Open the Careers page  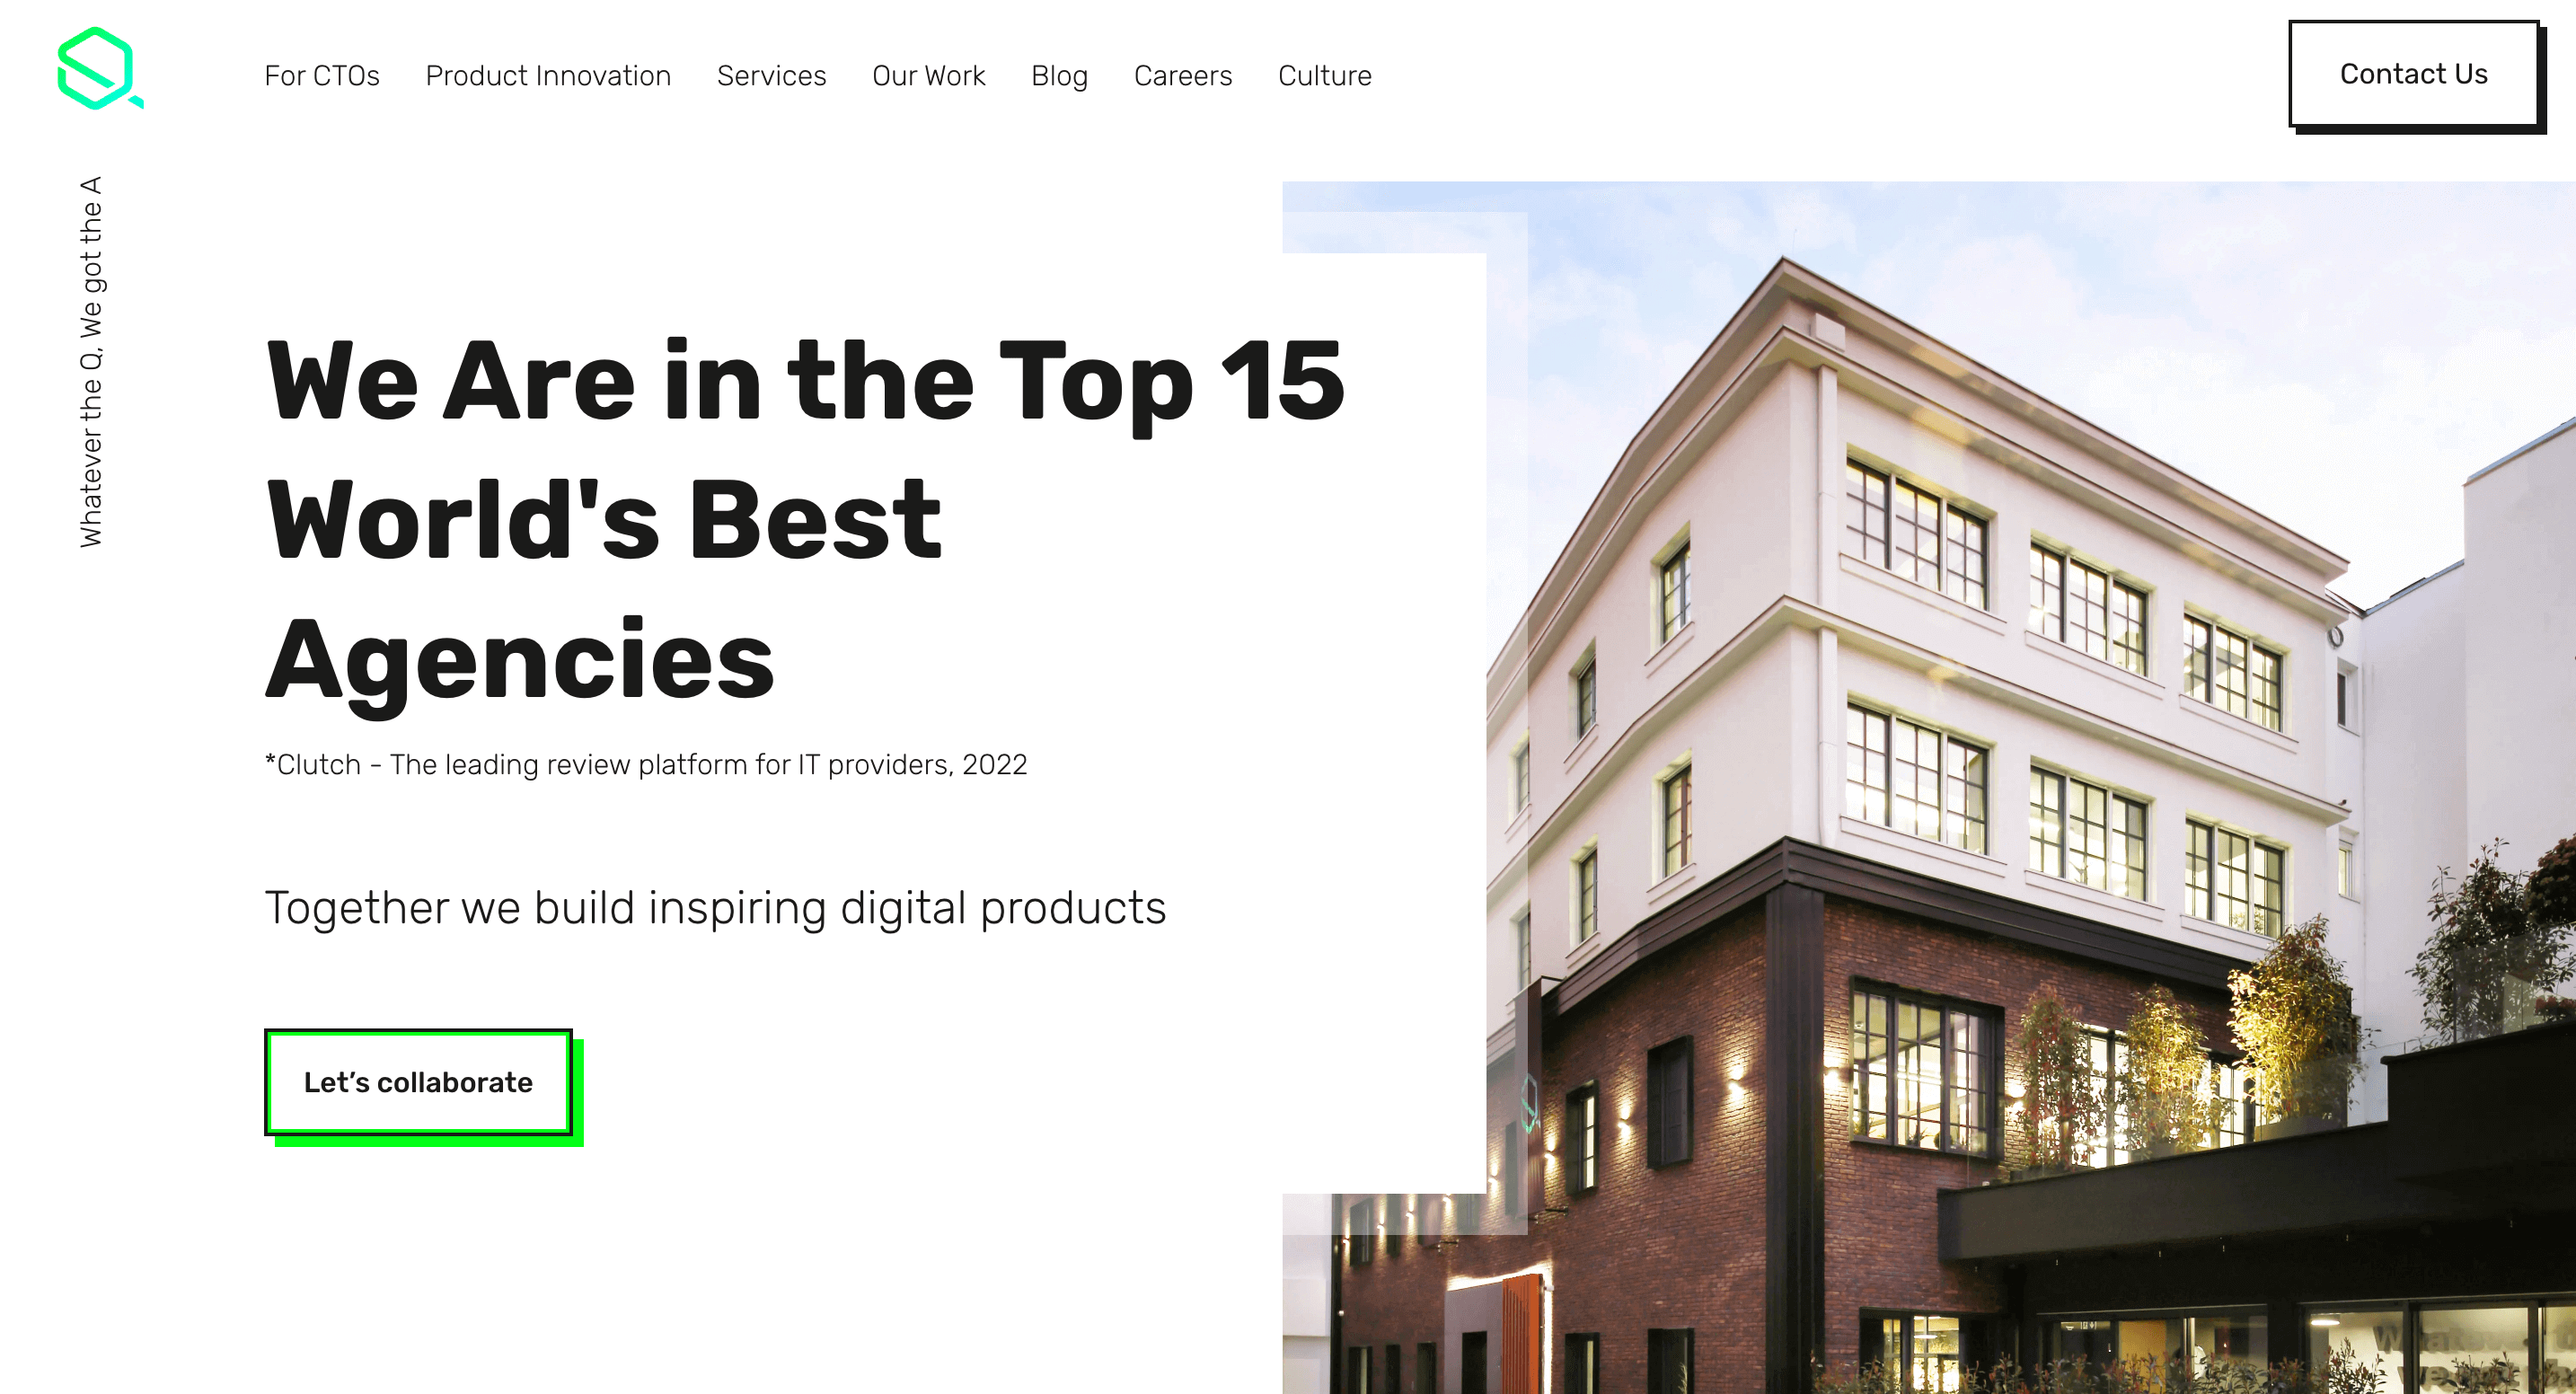pyautogui.click(x=1183, y=76)
